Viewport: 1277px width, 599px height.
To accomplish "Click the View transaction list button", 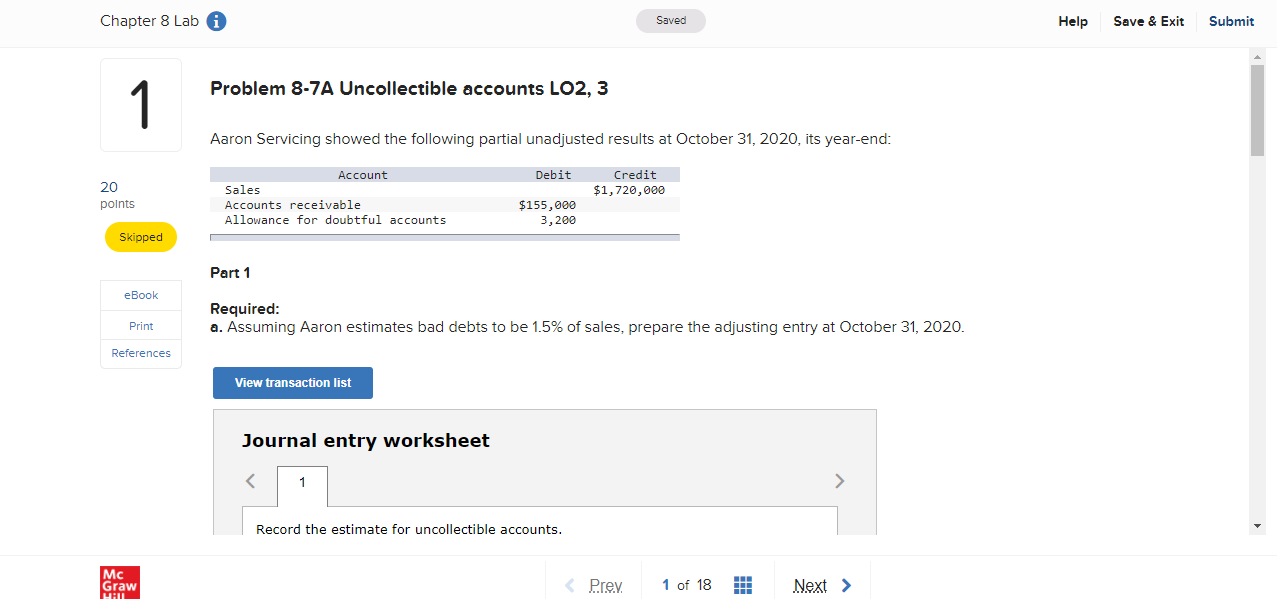I will coord(292,382).
